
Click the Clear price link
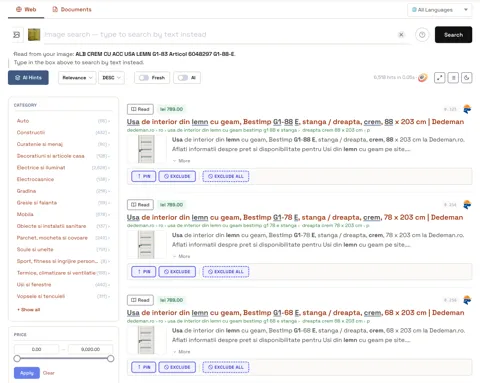tap(49, 373)
